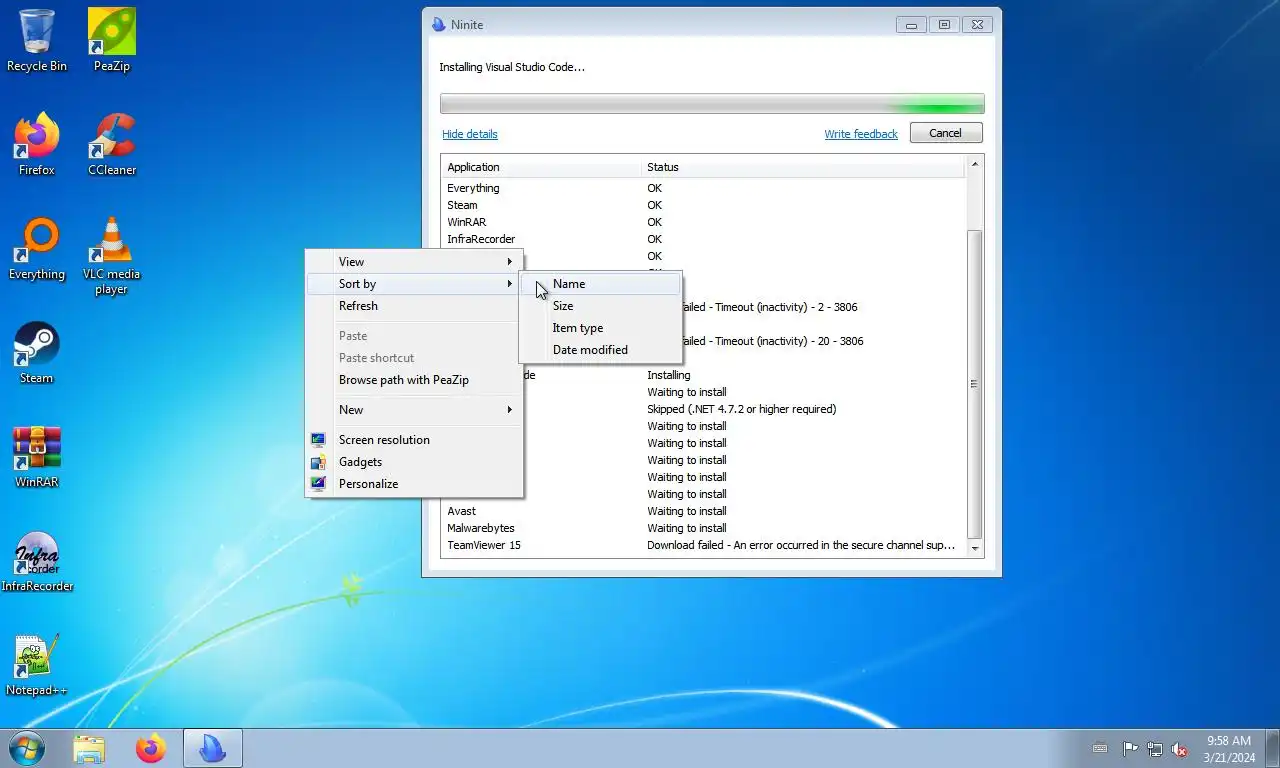Choose Refresh in the context menu
1280x768 pixels.
(414, 306)
